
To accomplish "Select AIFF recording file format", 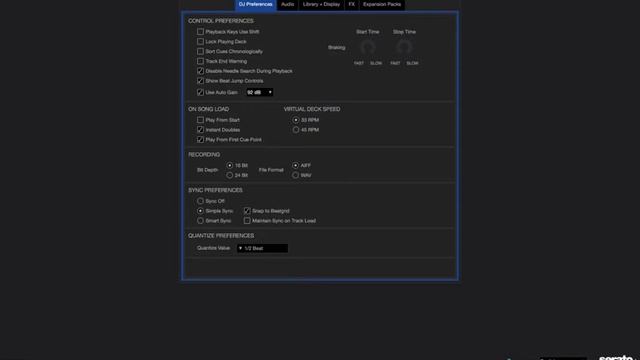I will pyautogui.click(x=296, y=165).
